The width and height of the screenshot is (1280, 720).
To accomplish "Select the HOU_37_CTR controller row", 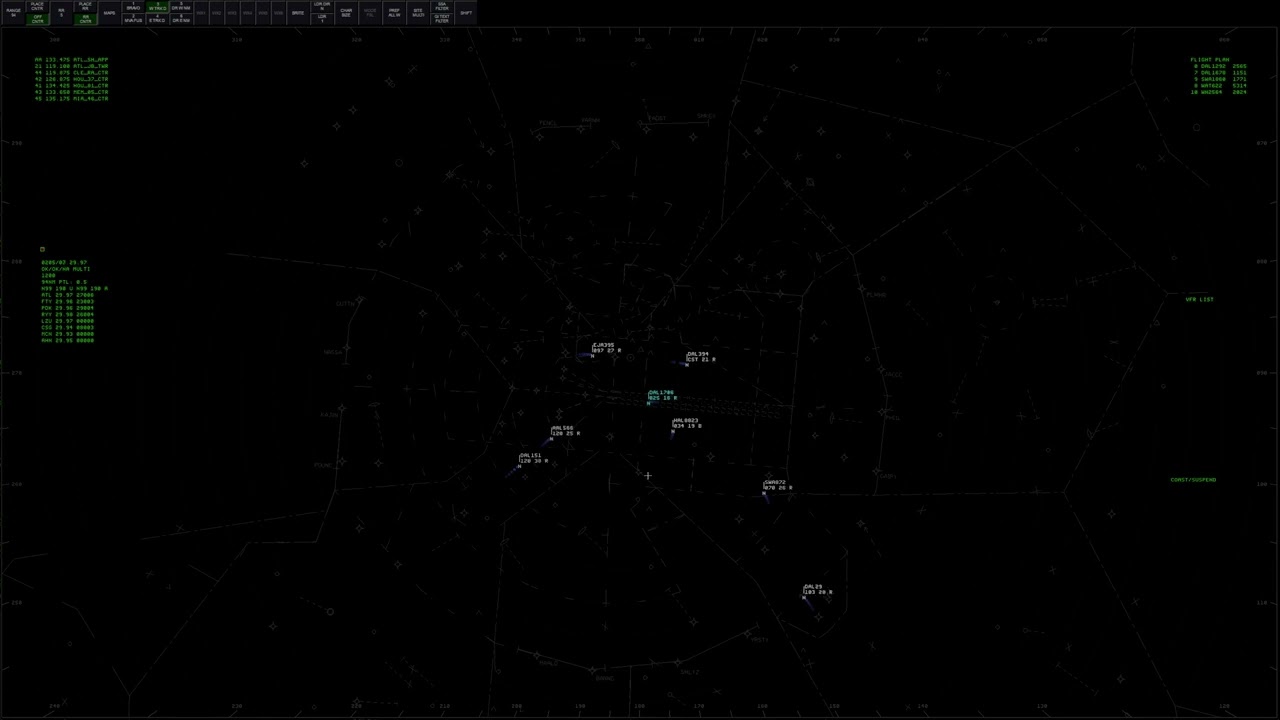I will tap(71, 79).
